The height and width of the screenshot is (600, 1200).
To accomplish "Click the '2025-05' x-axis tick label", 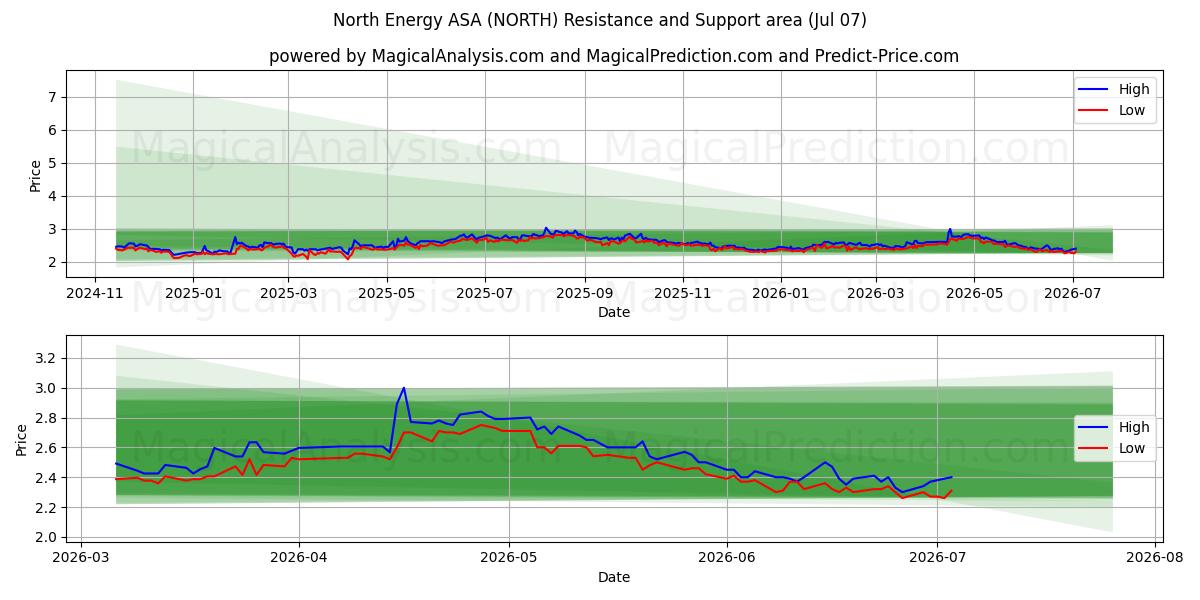I will coord(387,294).
